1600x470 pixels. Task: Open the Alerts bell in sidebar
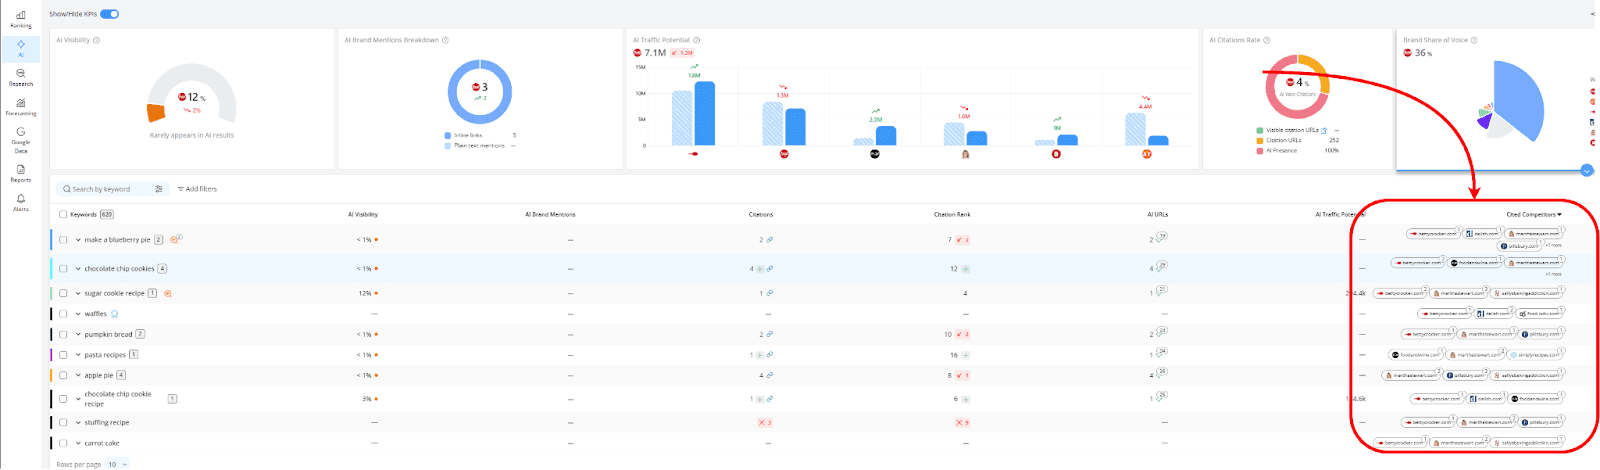point(21,202)
